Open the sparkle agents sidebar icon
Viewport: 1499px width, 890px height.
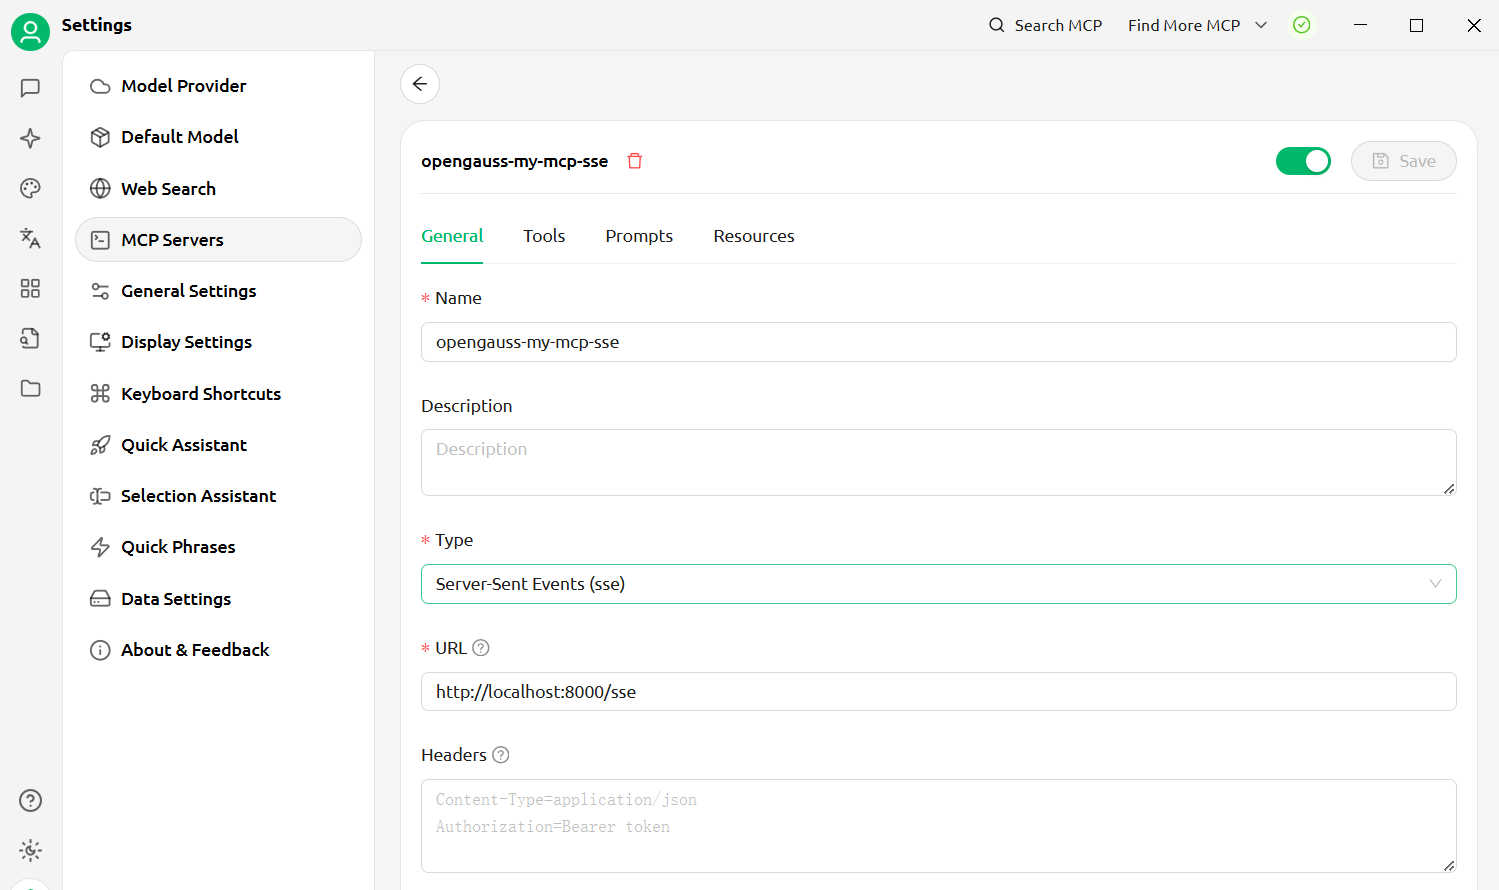point(30,138)
